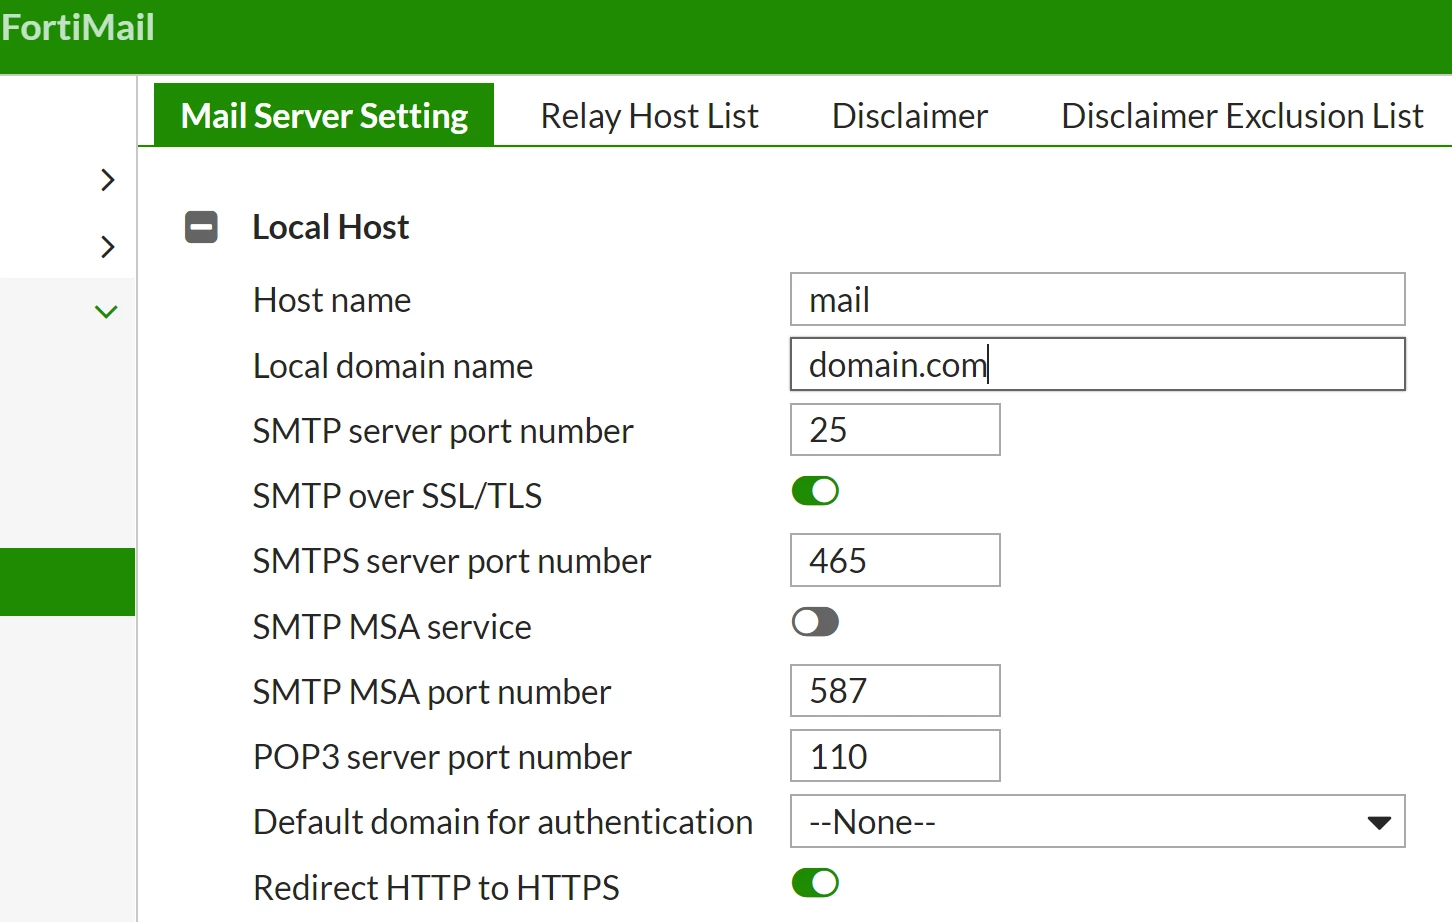1452x922 pixels.
Task: Click the FortiMail logo text
Action: pos(78,27)
